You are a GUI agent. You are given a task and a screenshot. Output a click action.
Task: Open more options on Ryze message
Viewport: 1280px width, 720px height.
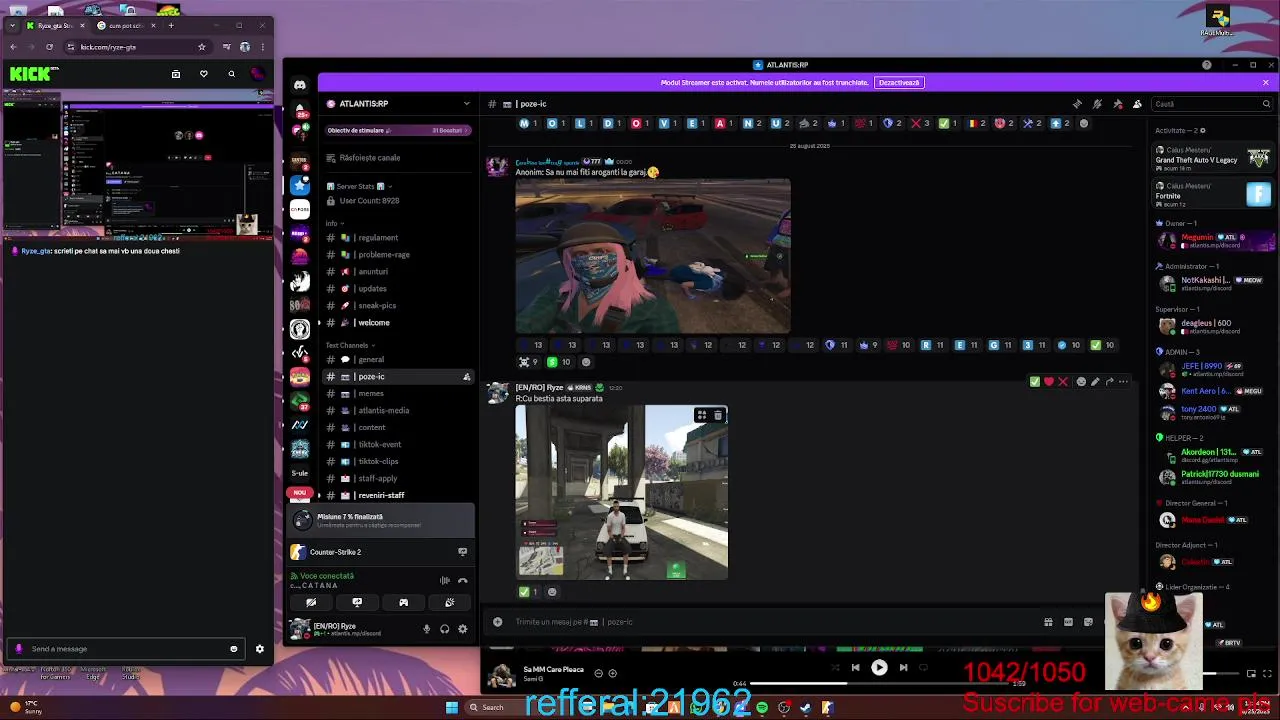(1123, 381)
